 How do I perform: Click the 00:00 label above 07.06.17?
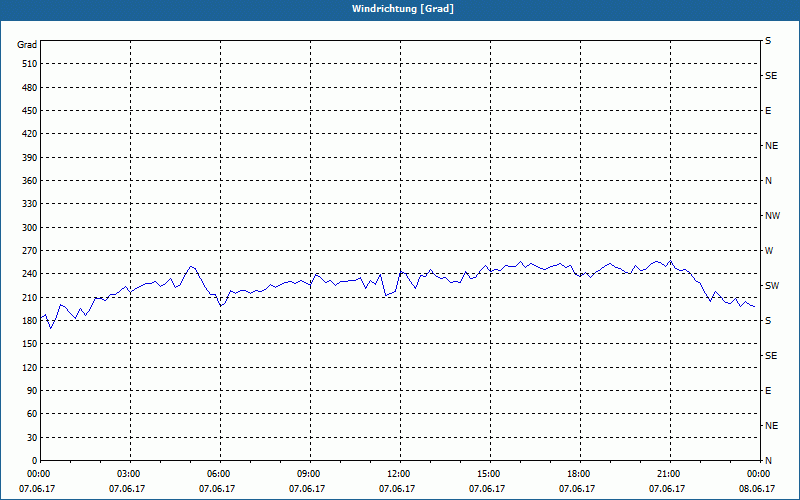[x=38, y=474]
